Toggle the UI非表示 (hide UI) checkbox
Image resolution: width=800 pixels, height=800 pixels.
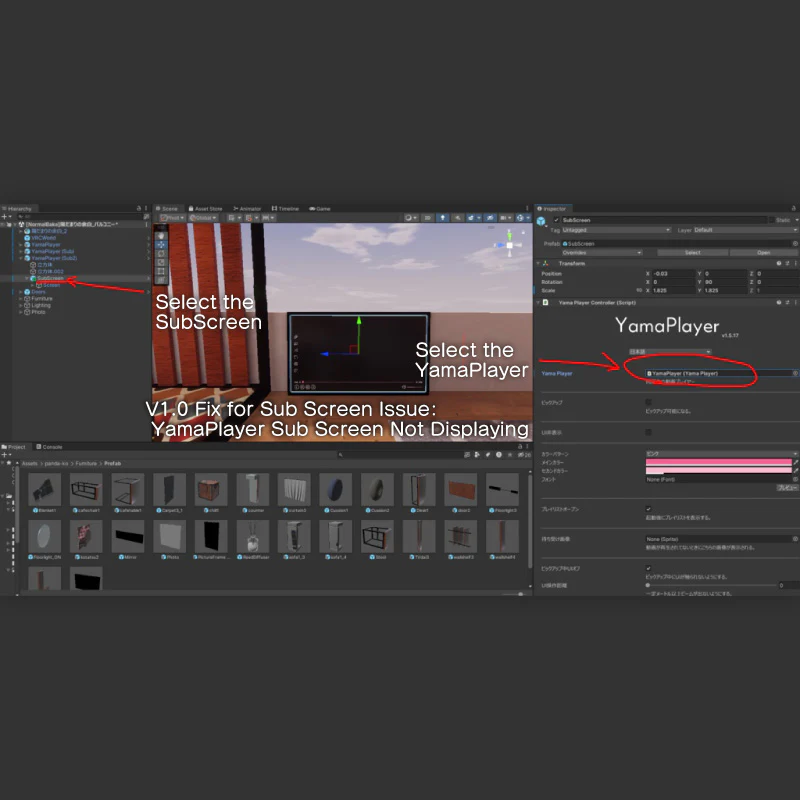tap(648, 432)
